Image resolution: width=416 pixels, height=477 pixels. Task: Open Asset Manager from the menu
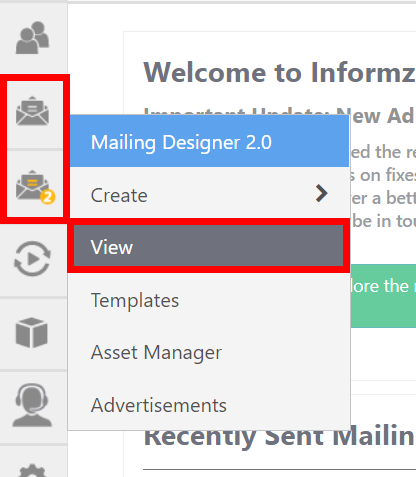point(209,352)
